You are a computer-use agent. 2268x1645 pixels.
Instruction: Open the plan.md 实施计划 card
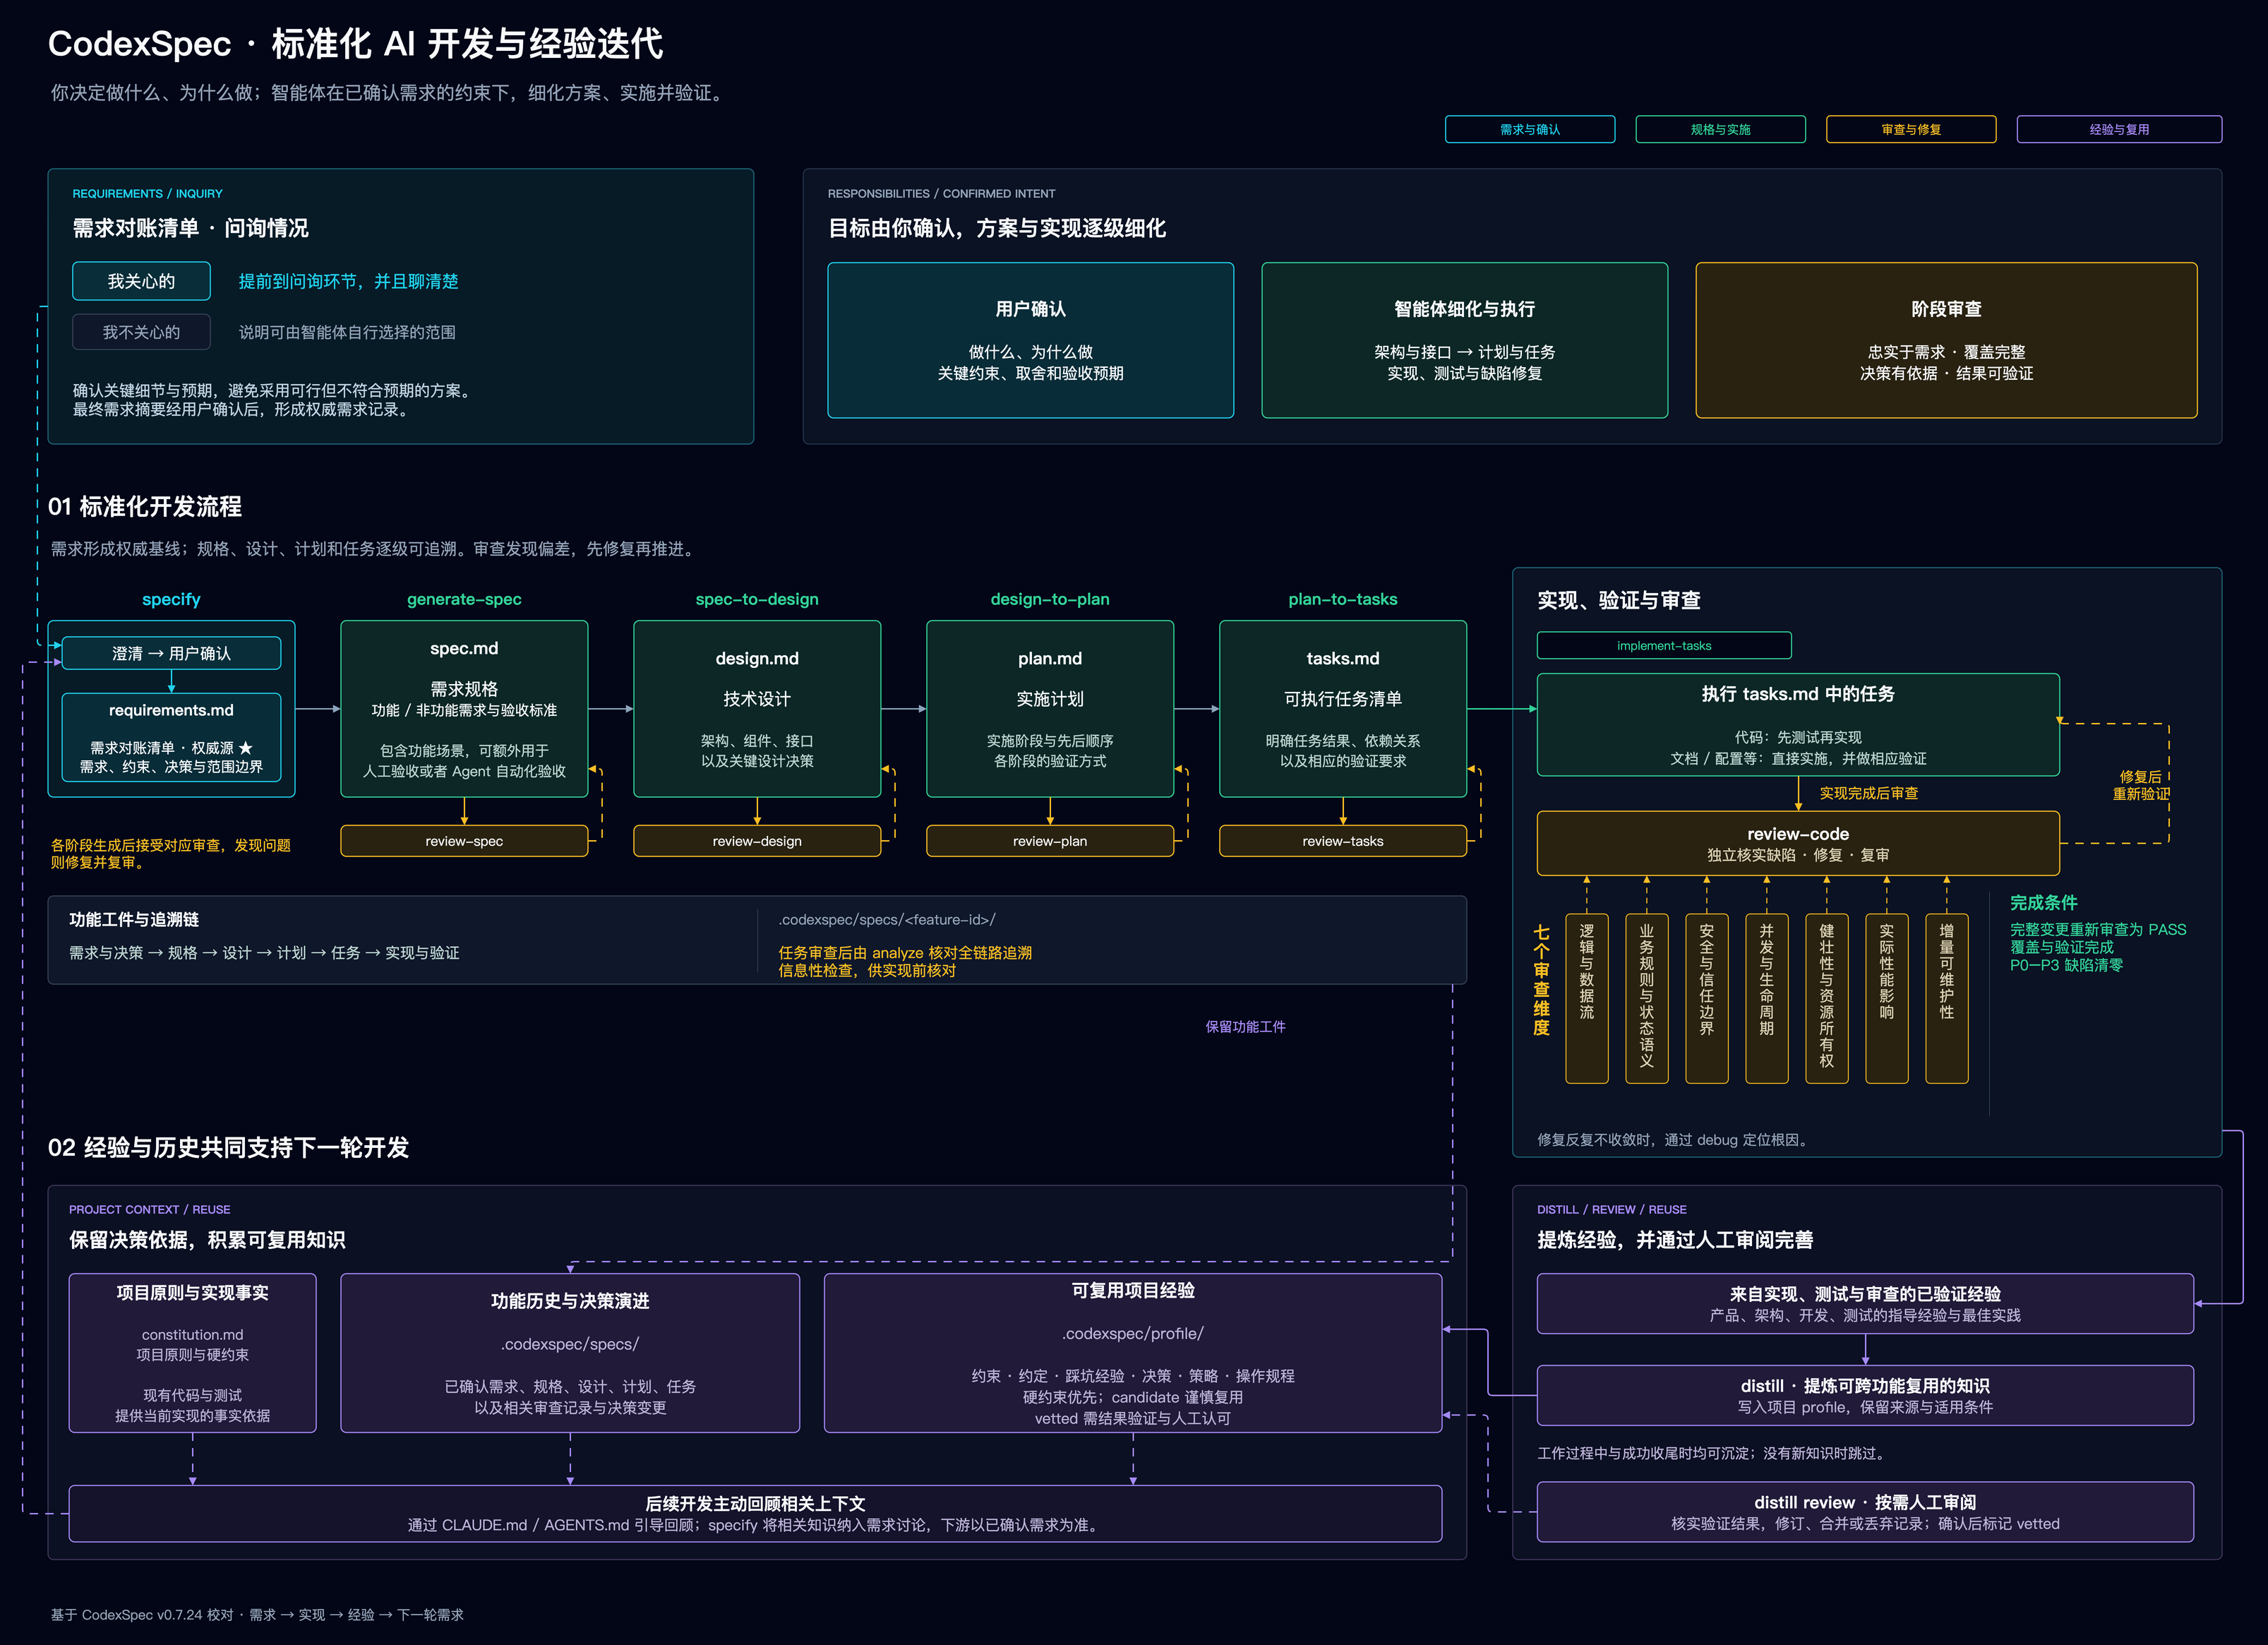coord(1050,708)
